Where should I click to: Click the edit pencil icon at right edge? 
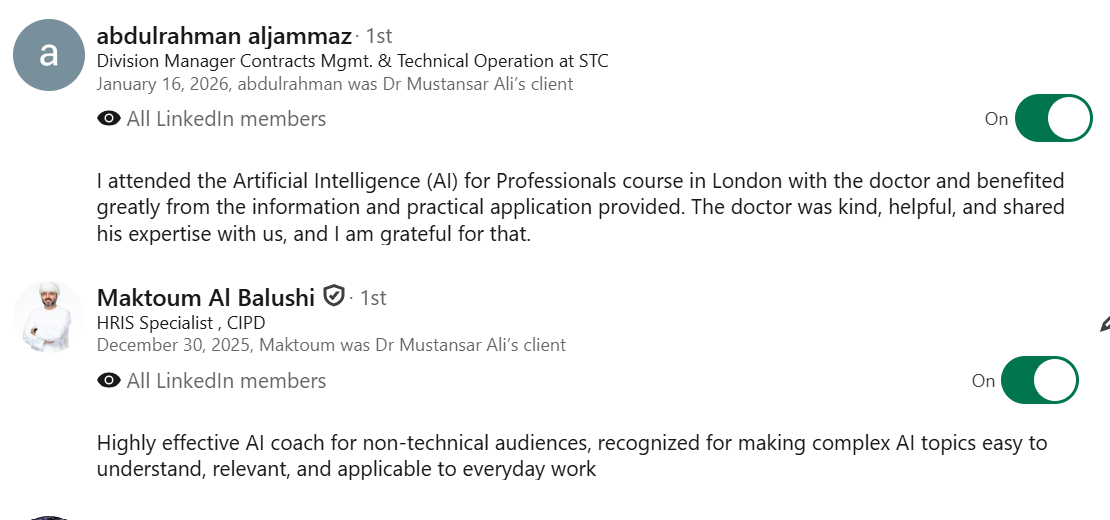(x=1103, y=323)
